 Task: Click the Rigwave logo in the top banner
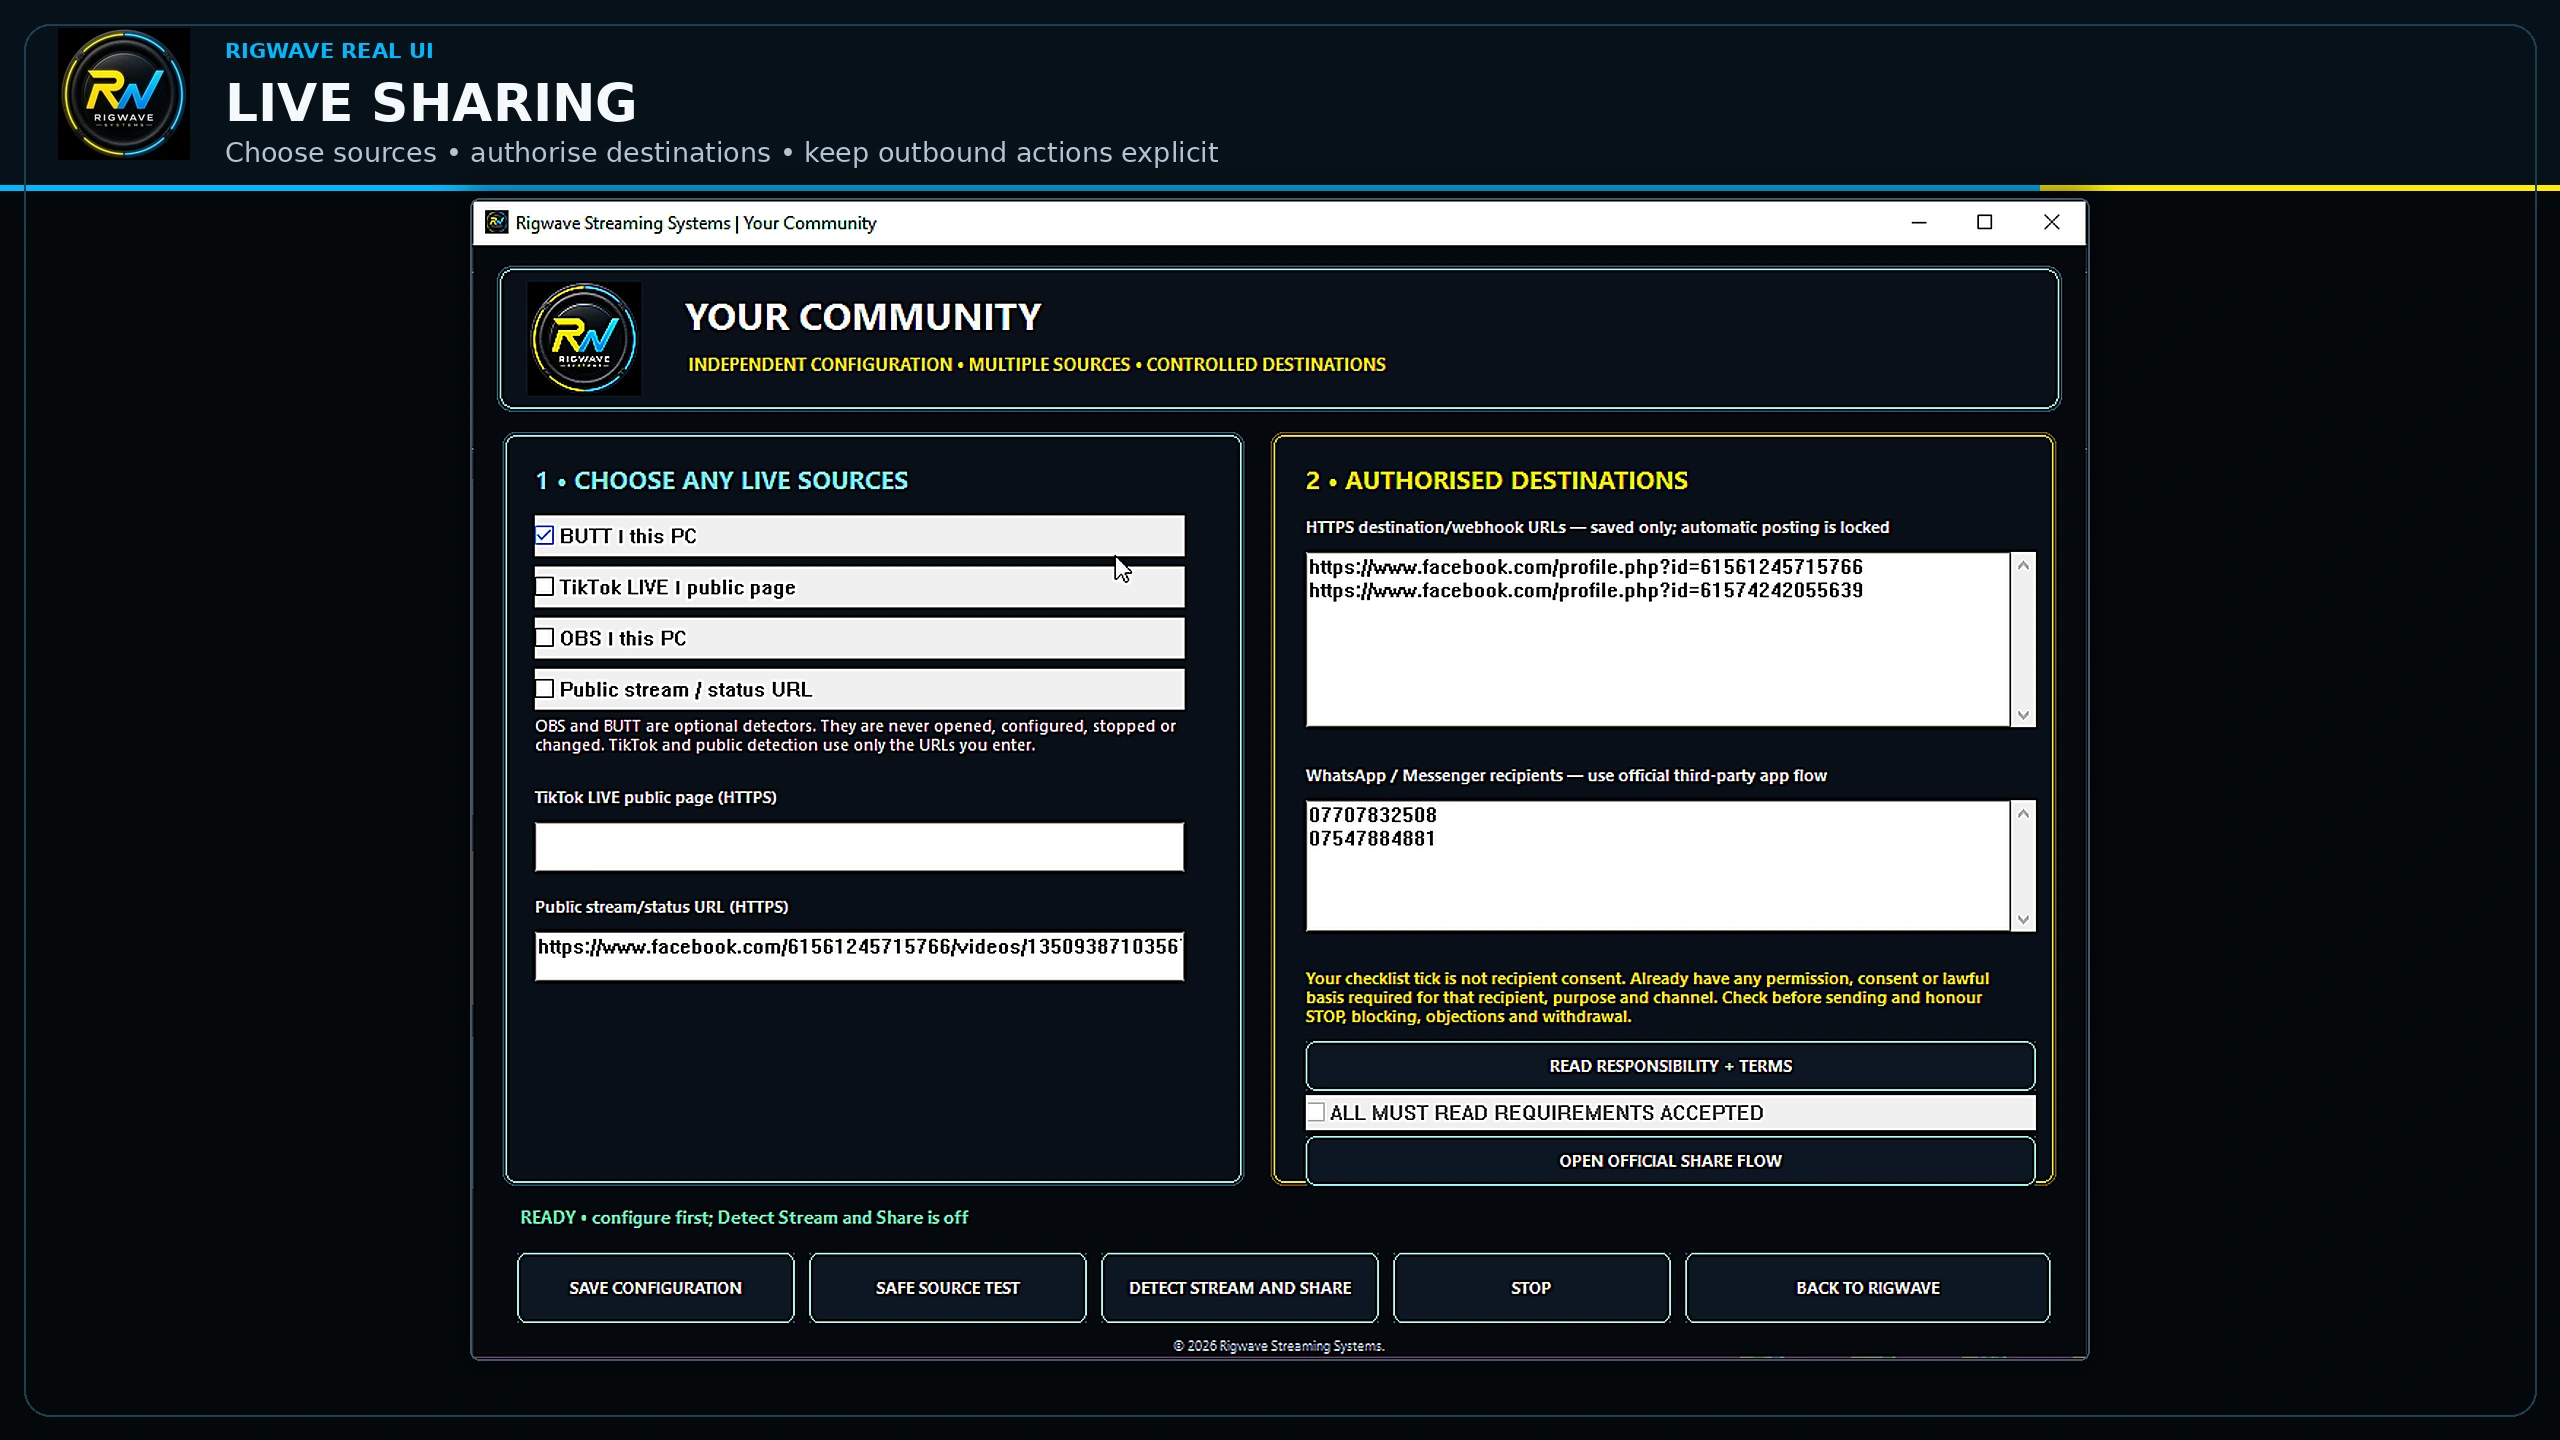pyautogui.click(x=124, y=94)
